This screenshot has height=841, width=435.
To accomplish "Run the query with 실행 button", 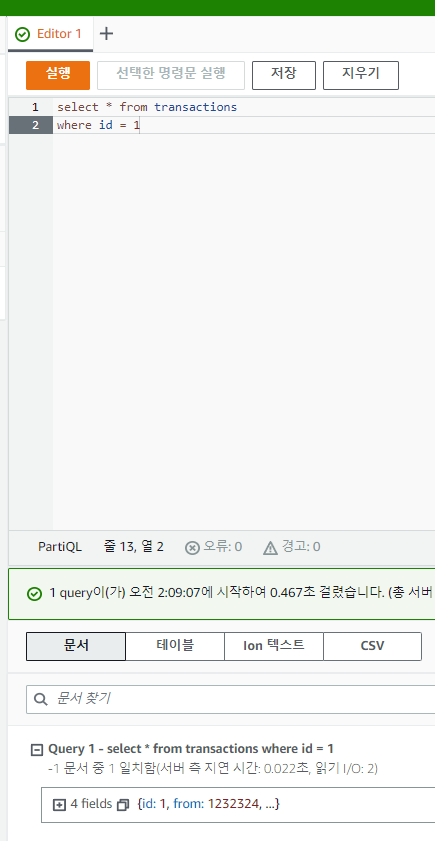I will pyautogui.click(x=58, y=75).
